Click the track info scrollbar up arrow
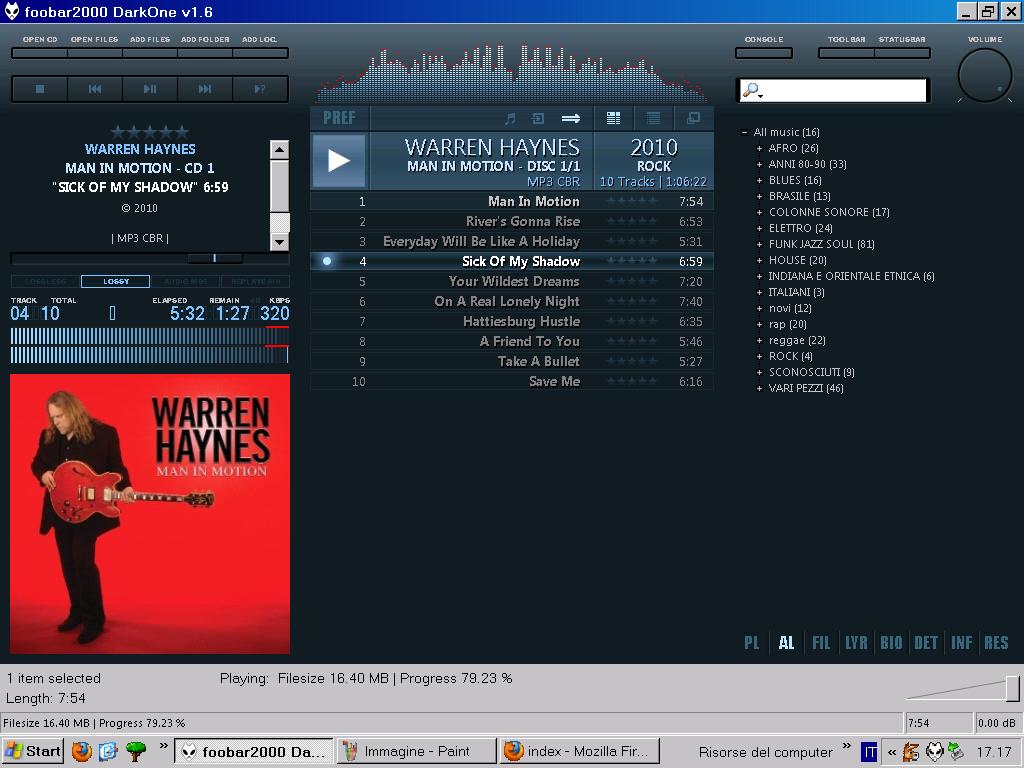The height and width of the screenshot is (768, 1024). (280, 150)
